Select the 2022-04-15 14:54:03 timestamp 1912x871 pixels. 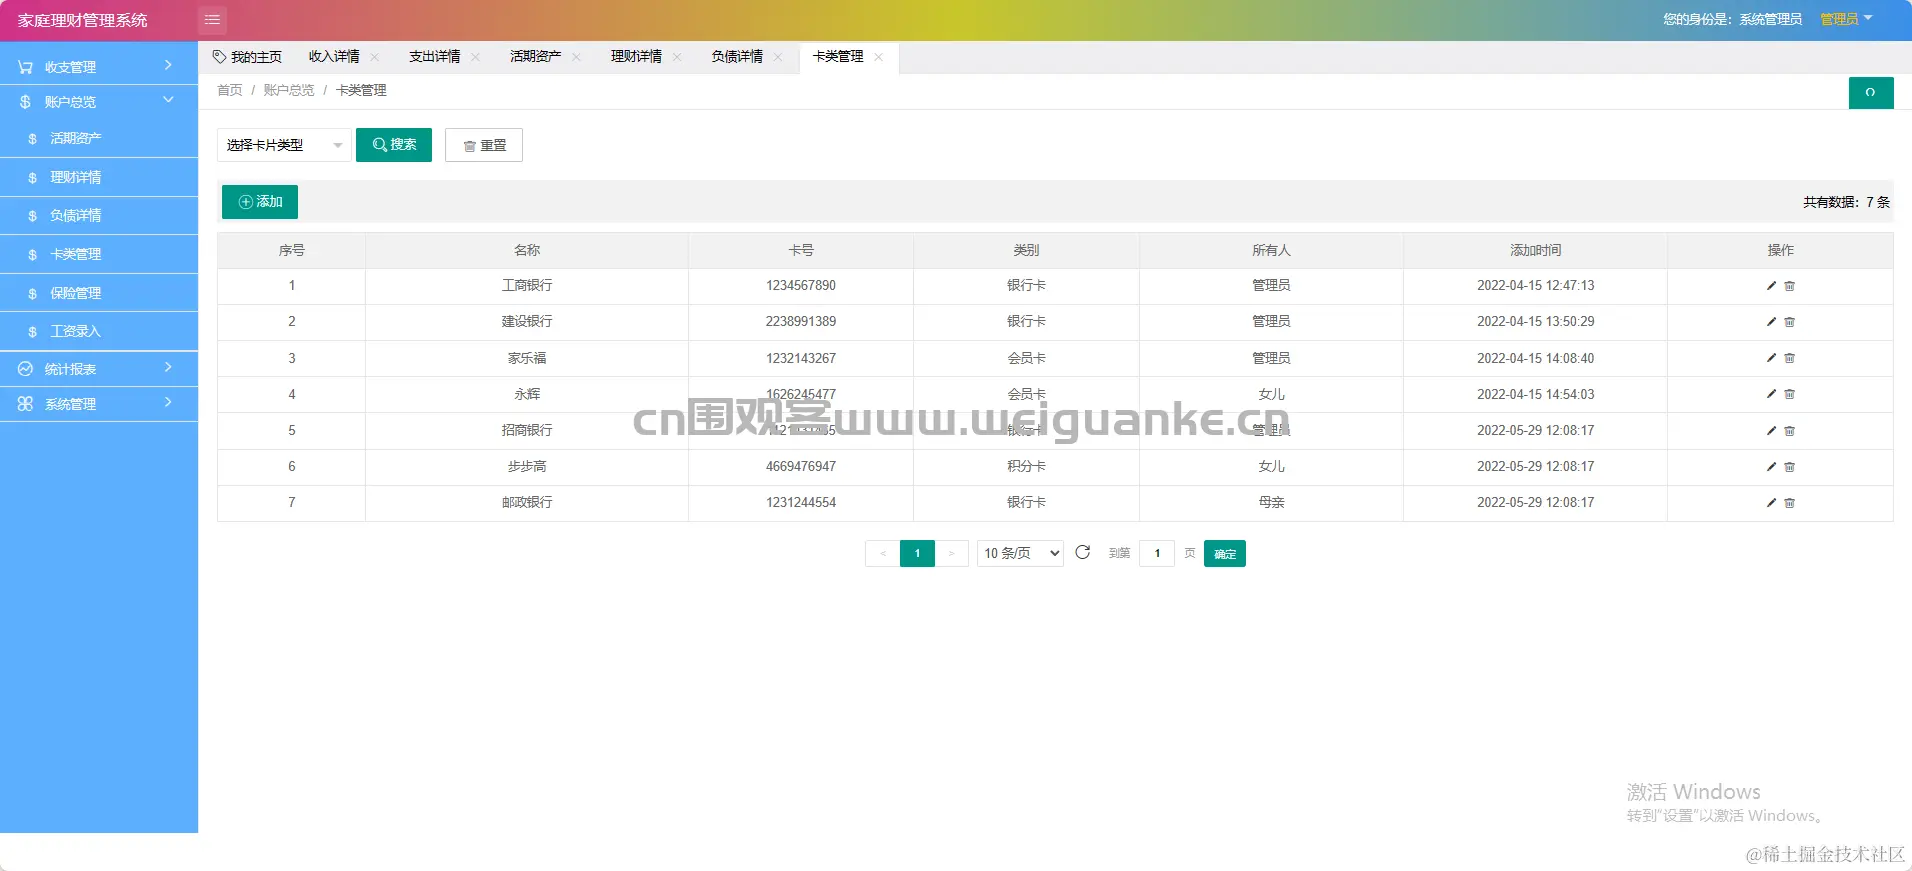[x=1535, y=395]
